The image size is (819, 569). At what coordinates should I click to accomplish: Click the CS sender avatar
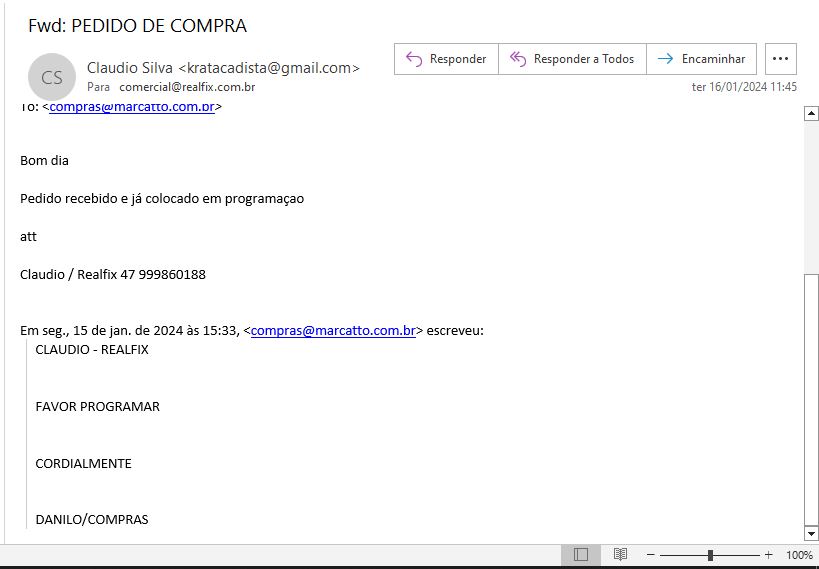pos(52,77)
